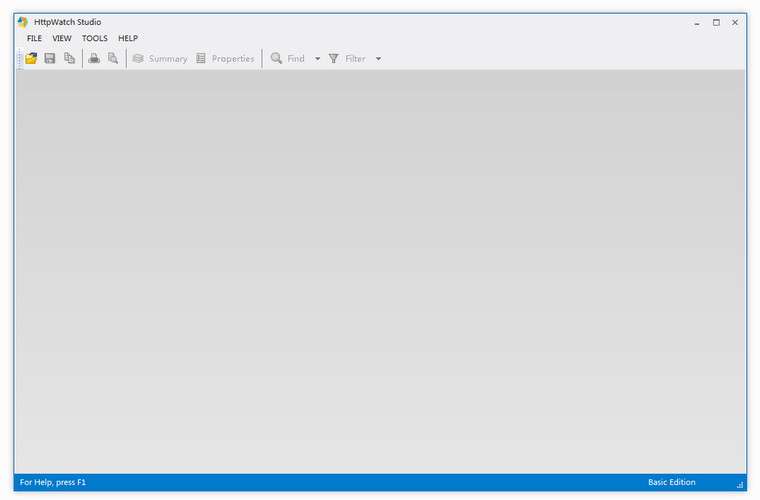Open the HELP menu
760x500 pixels.
coord(128,38)
